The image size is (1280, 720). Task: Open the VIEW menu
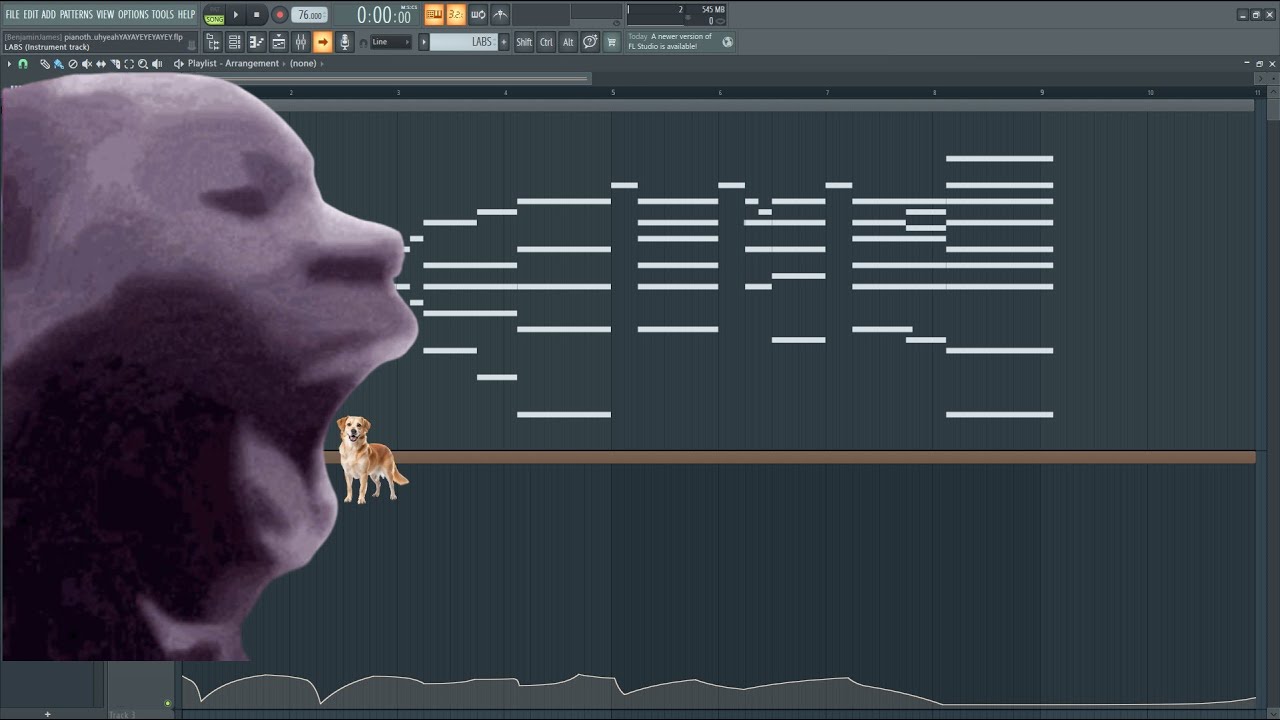pyautogui.click(x=105, y=14)
